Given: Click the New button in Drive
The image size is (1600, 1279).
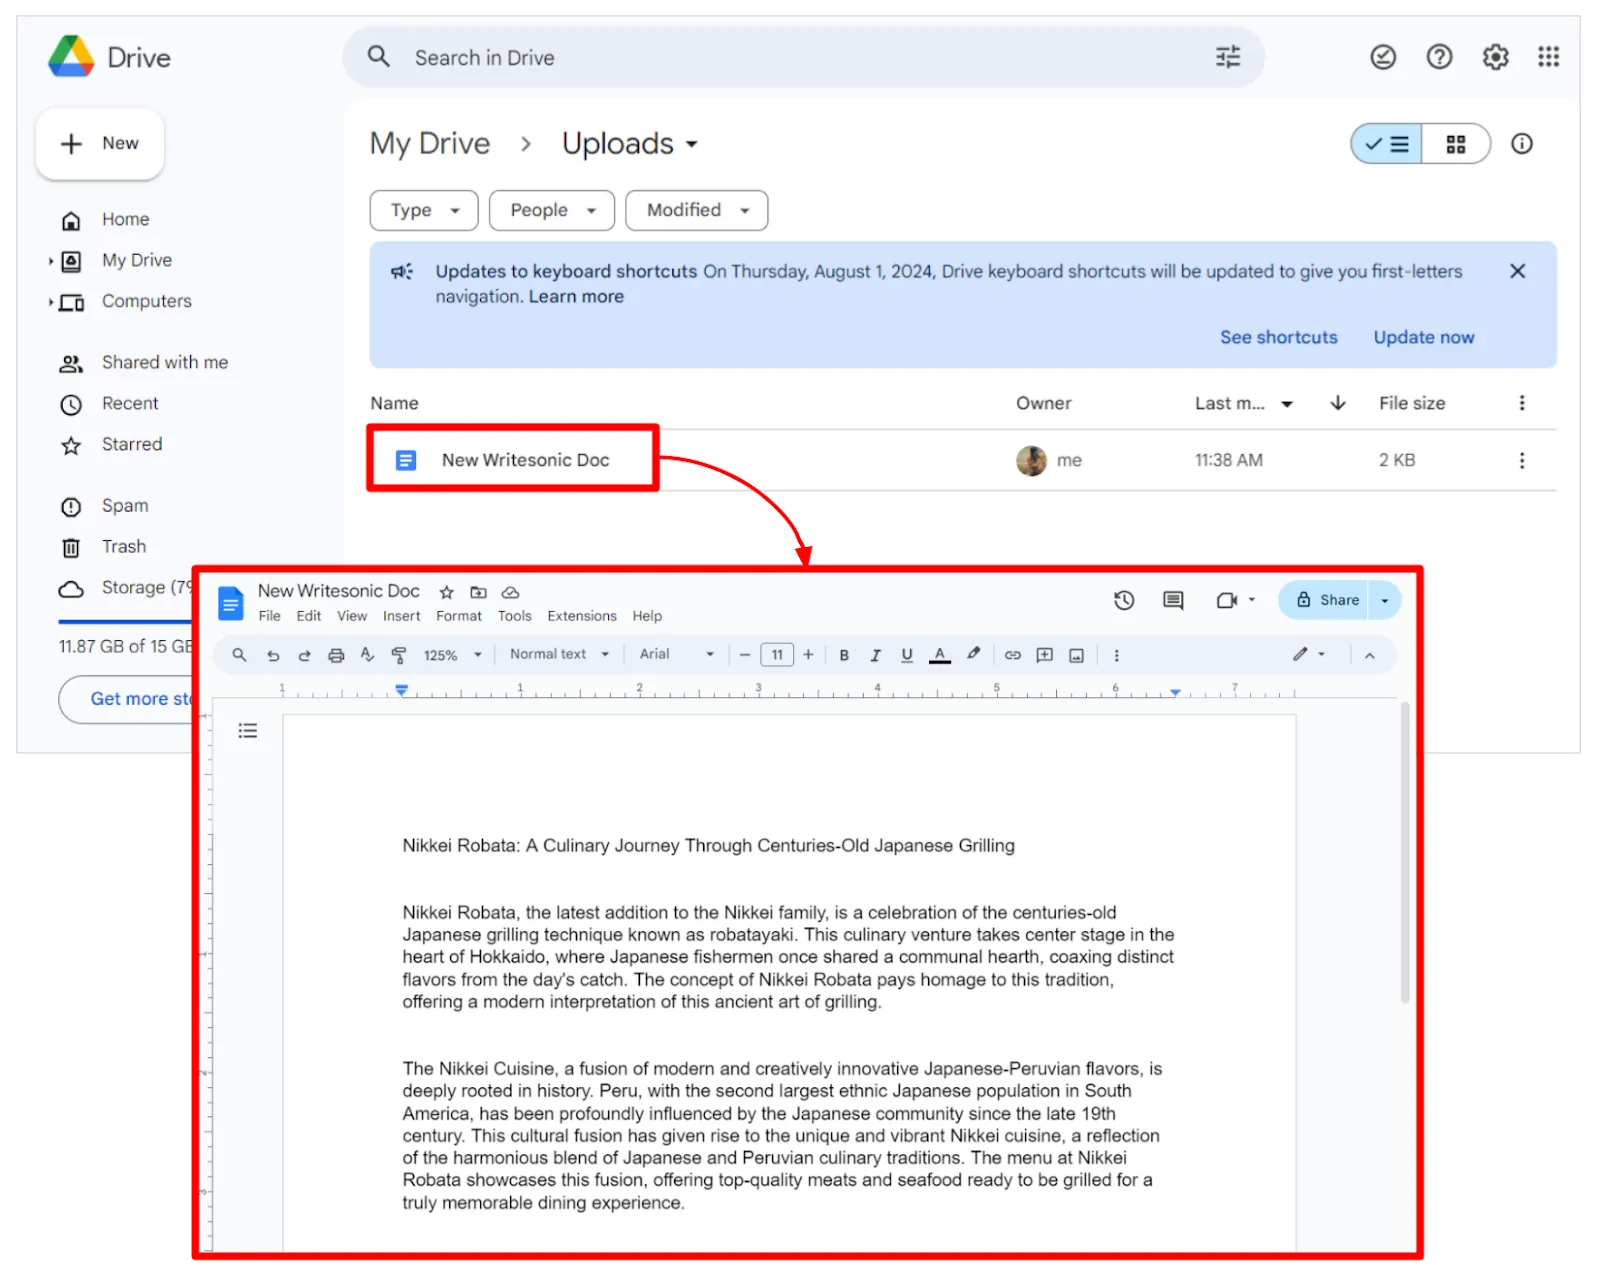Looking at the screenshot, I should 100,144.
